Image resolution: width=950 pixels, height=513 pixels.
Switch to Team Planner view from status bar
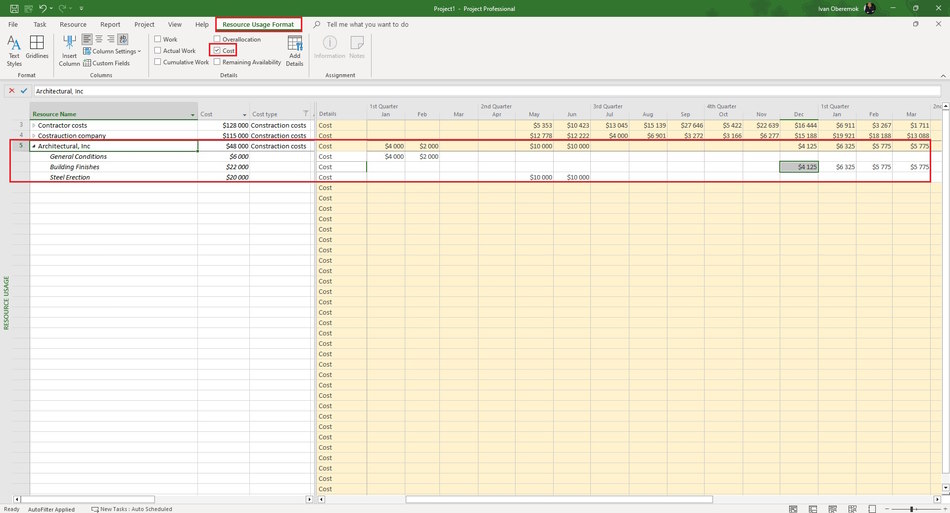click(x=832, y=509)
